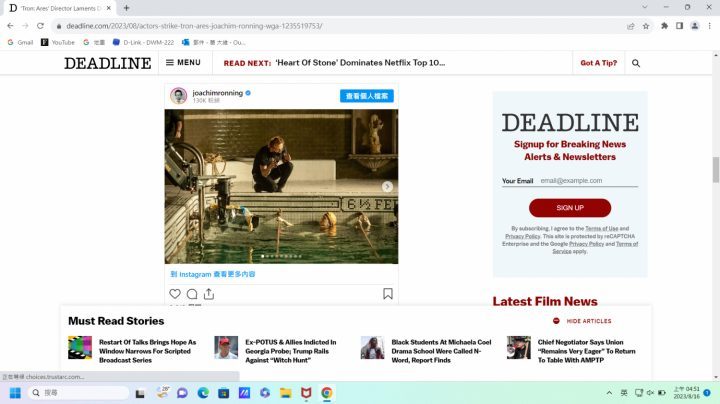This screenshot has height=404, width=720.
Task: Open the Privacy Policy link under signup
Action: [x=523, y=236]
